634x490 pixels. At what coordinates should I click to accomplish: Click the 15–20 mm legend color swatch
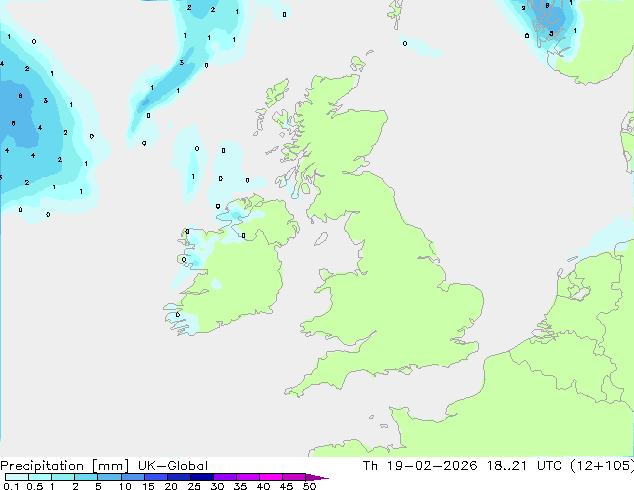tap(155, 477)
